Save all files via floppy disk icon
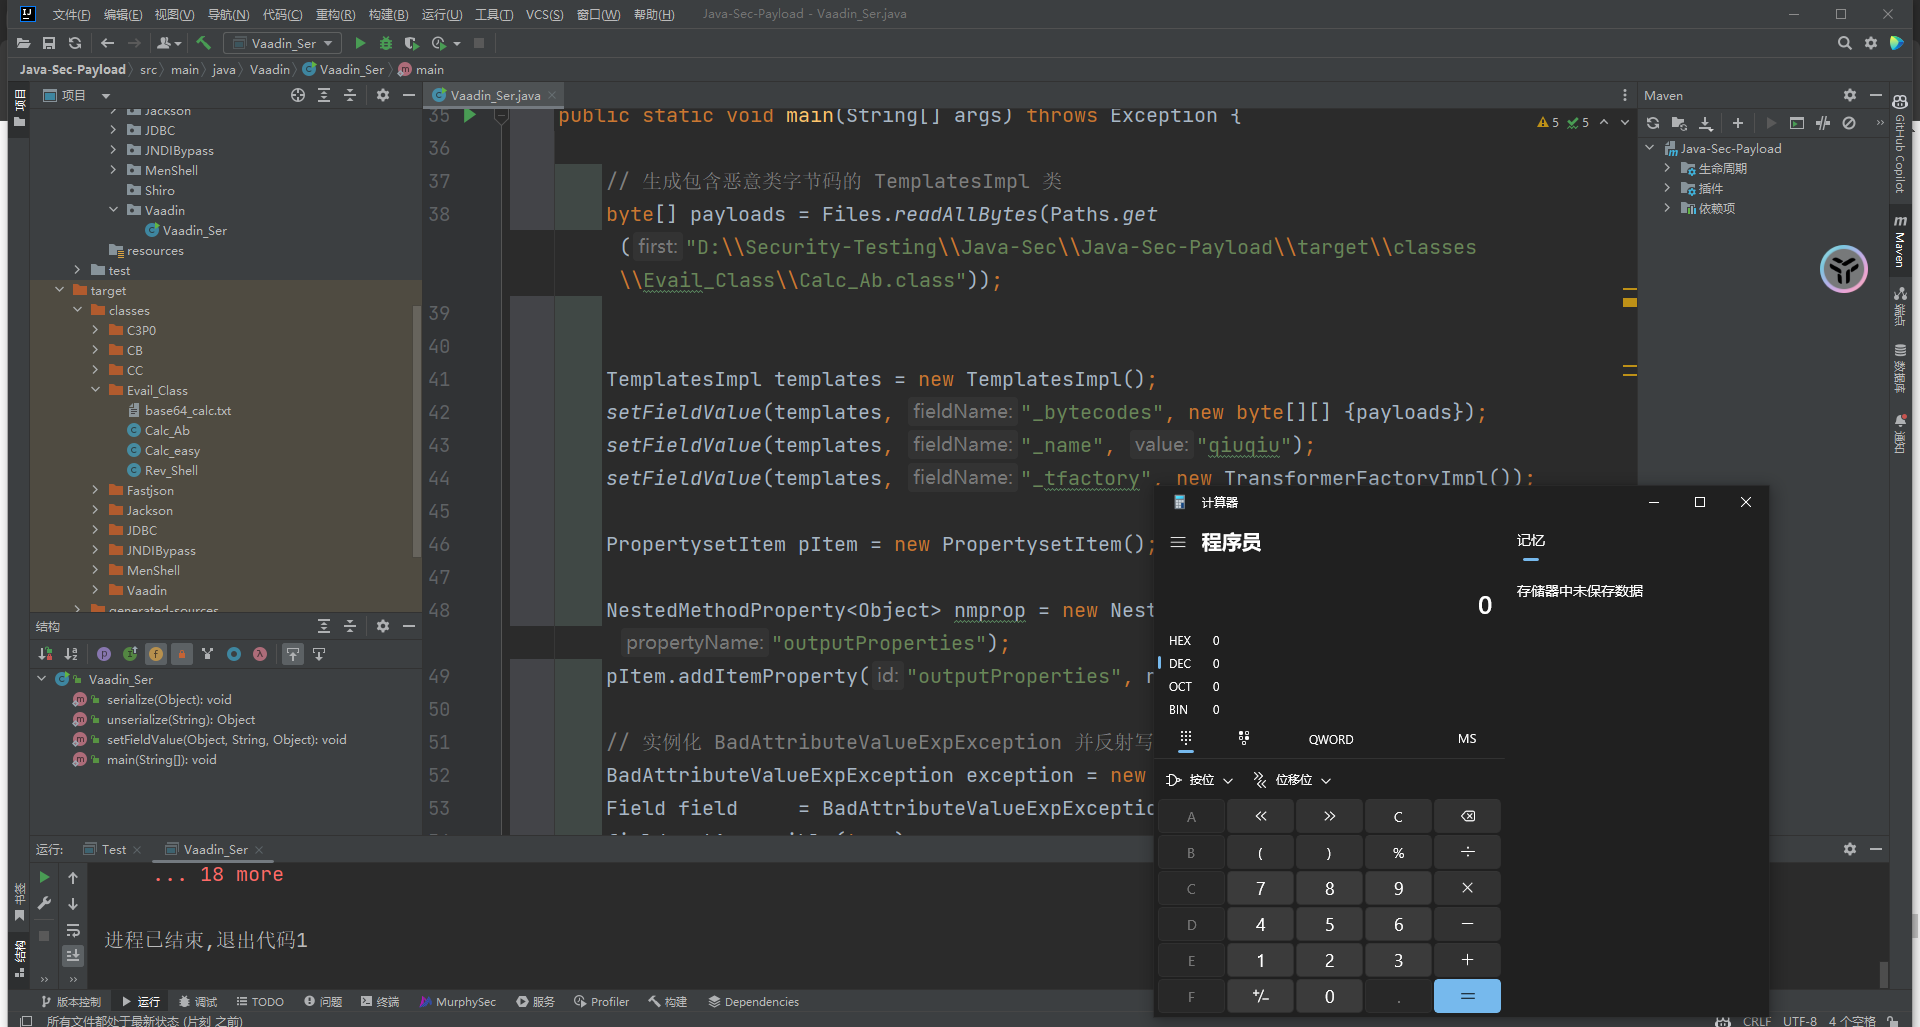The height and width of the screenshot is (1027, 1920). point(49,43)
